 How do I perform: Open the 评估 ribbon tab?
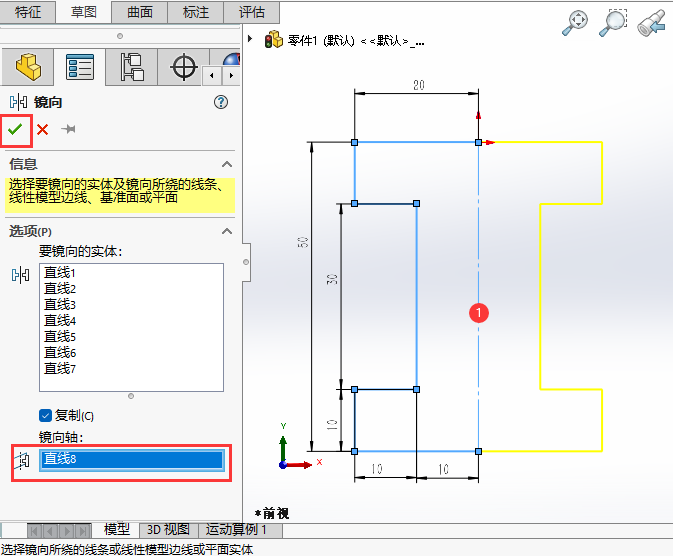(252, 12)
